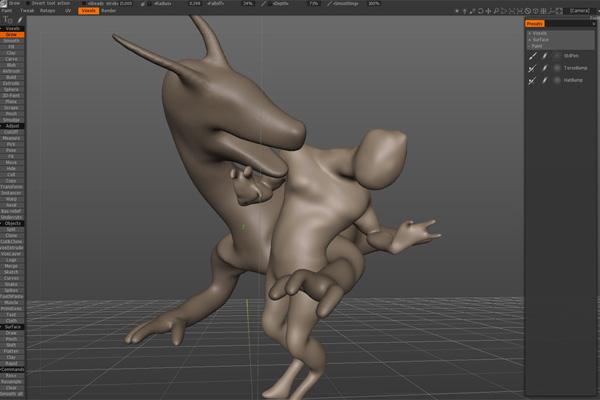
Task: Pick the Extrude tool
Action: [x=11, y=83]
